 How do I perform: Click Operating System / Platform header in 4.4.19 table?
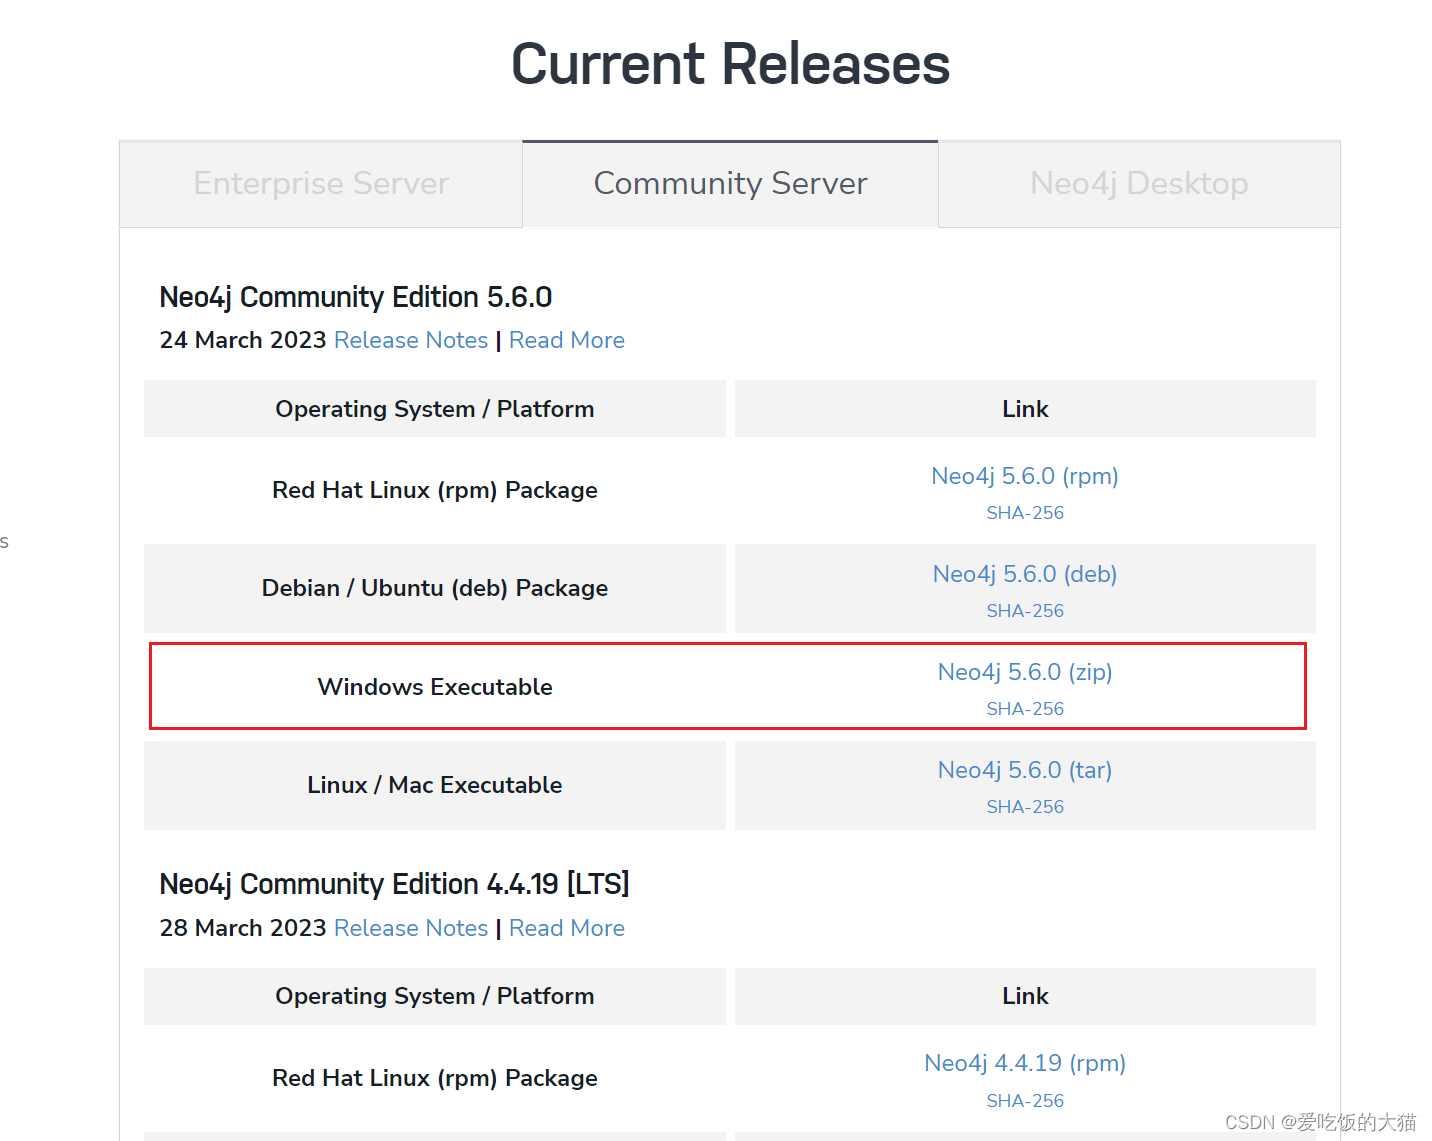(x=435, y=996)
